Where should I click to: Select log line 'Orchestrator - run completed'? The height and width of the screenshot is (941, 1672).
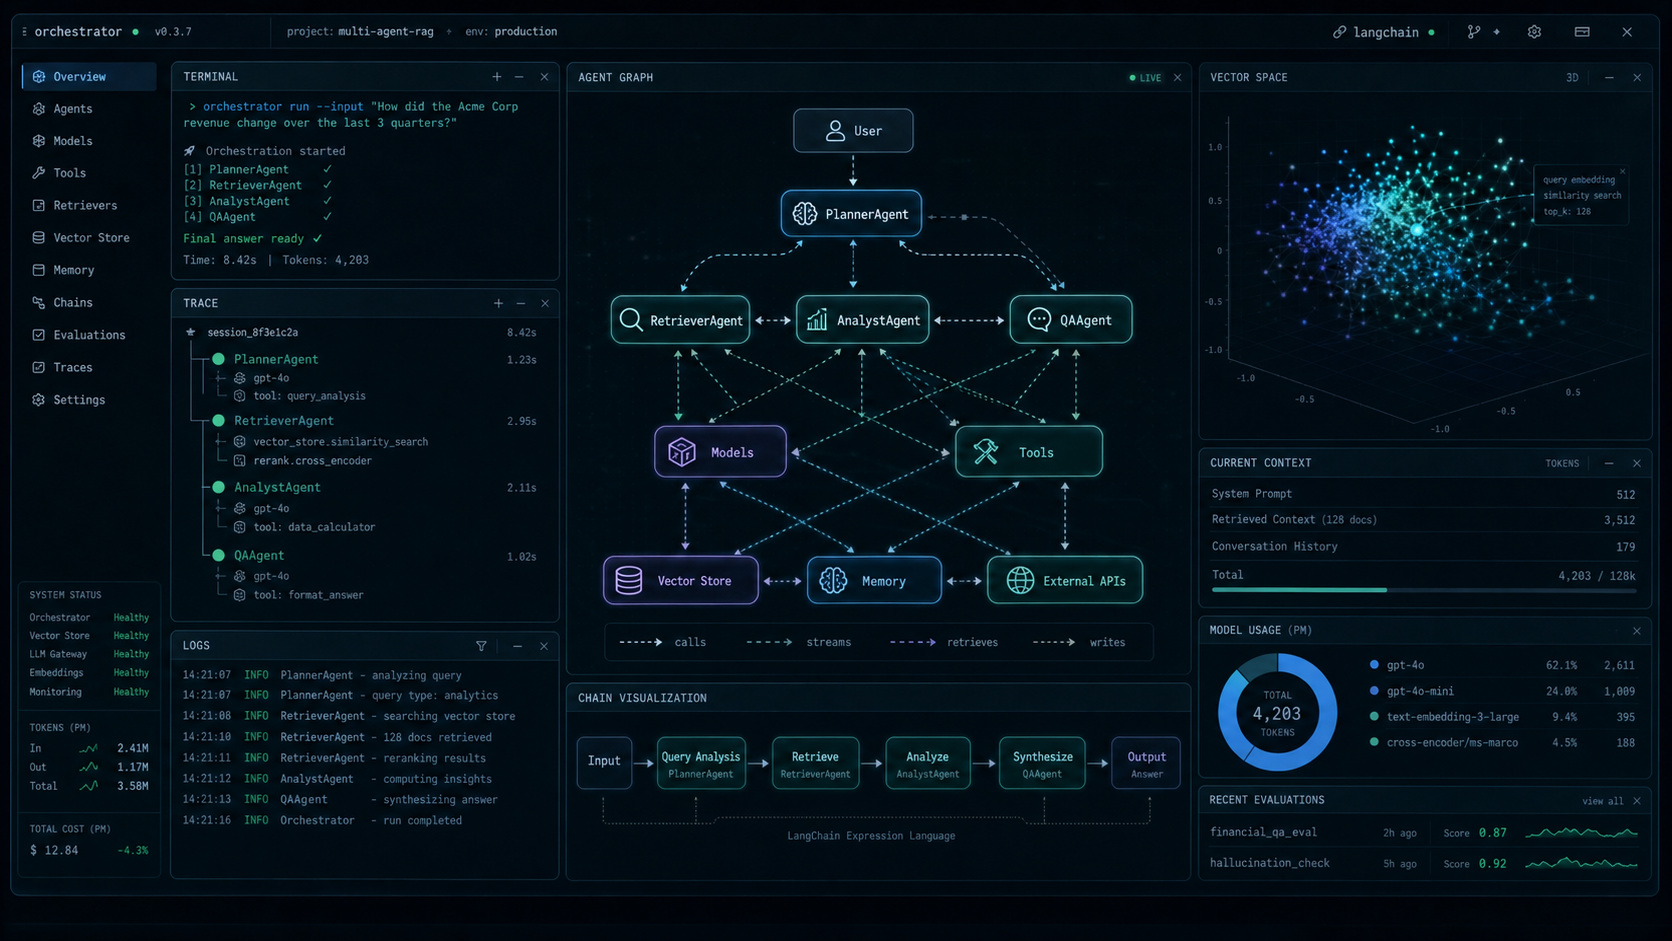pos(322,820)
